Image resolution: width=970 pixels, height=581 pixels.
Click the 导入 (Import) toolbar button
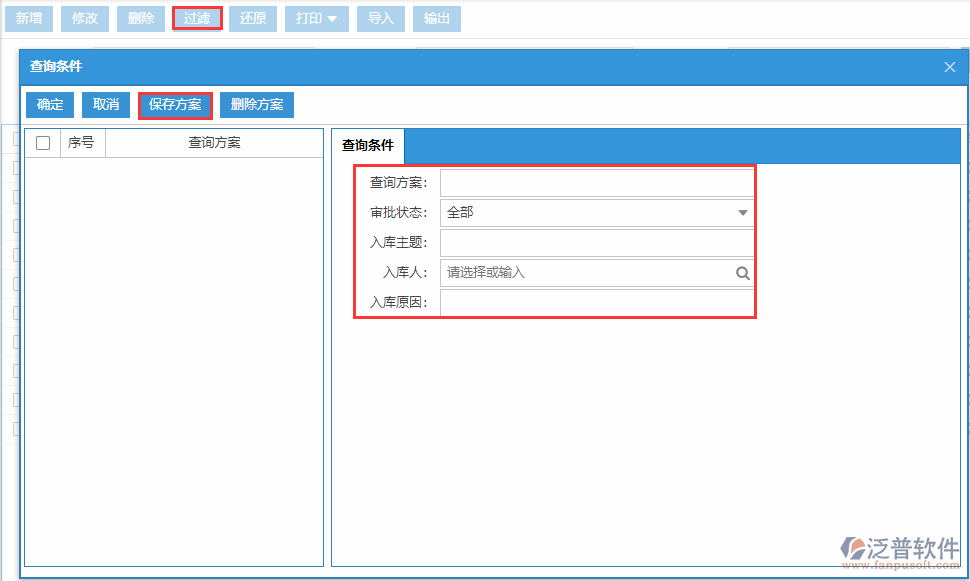pyautogui.click(x=380, y=18)
